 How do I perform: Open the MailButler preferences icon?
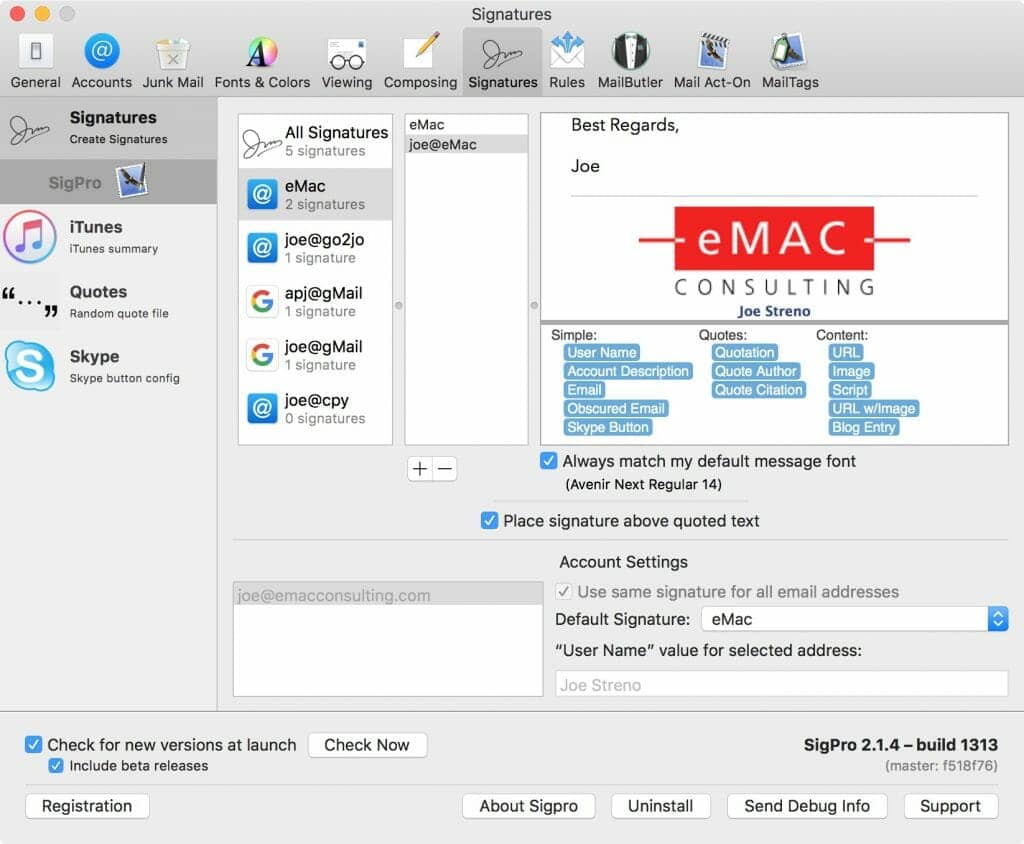point(630,61)
